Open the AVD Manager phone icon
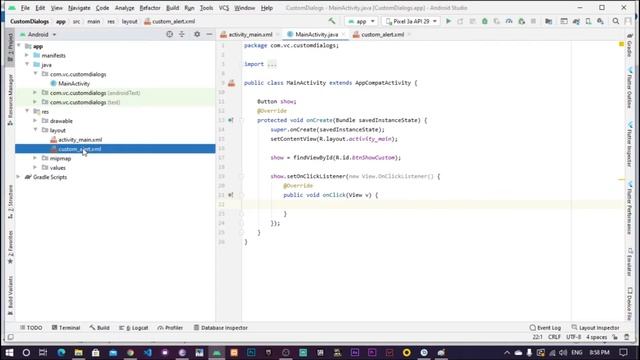 click(x=588, y=21)
